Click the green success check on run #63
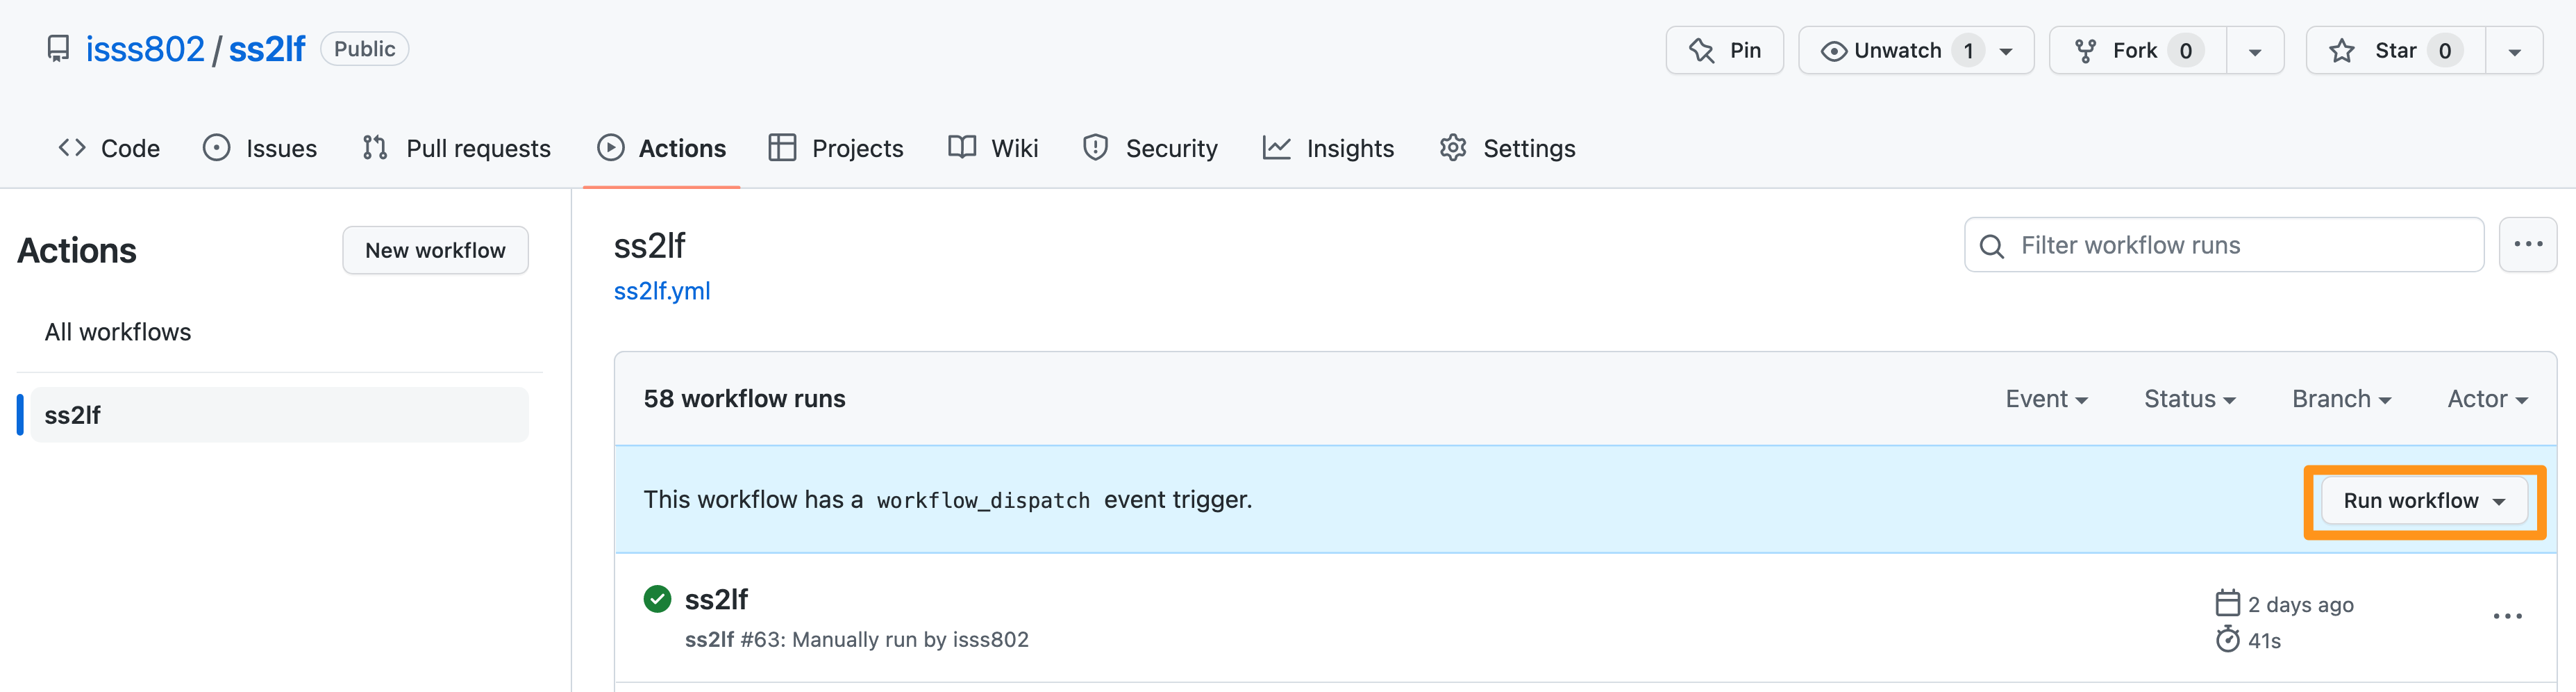This screenshot has width=2576, height=692. 657,598
